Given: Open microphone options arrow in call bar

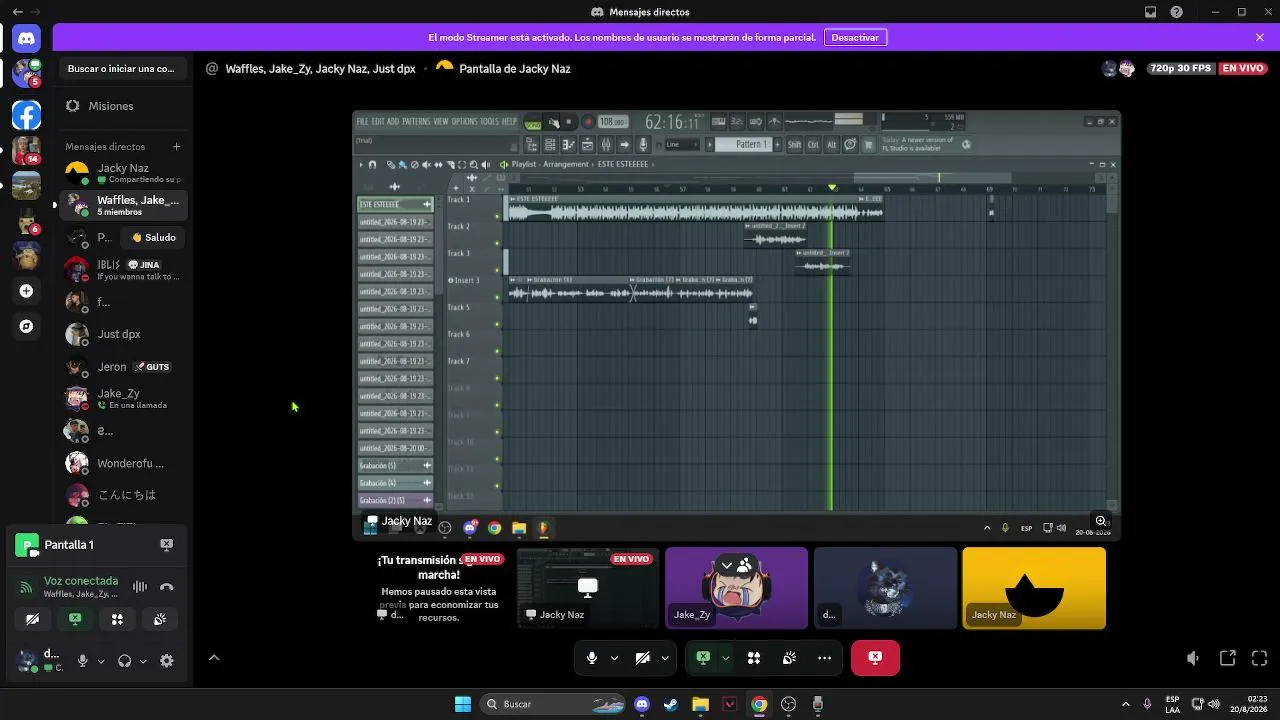Looking at the screenshot, I should point(614,658).
